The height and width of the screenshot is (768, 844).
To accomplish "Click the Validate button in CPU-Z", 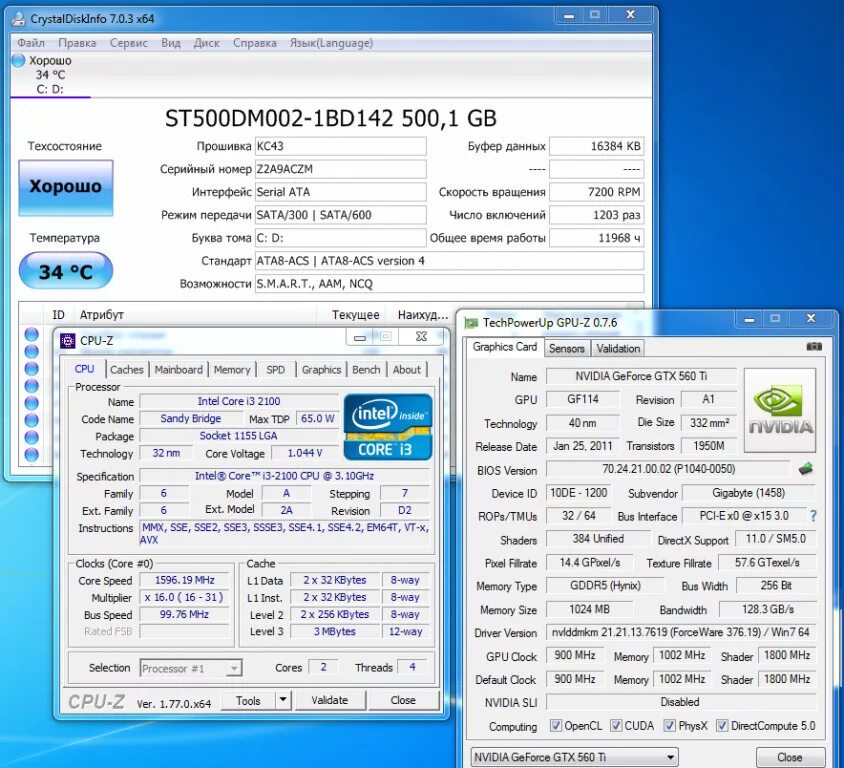I will 329,700.
